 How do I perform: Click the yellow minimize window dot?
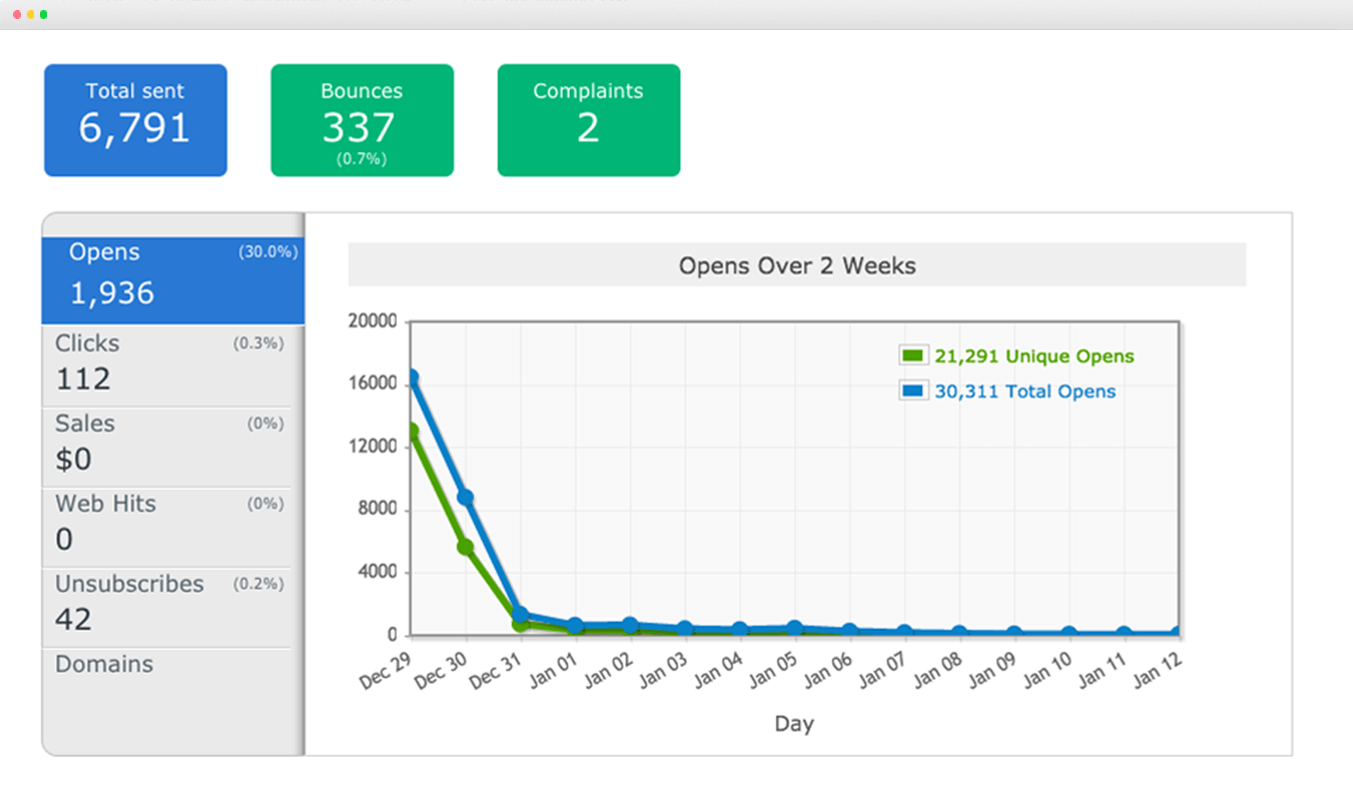30,15
